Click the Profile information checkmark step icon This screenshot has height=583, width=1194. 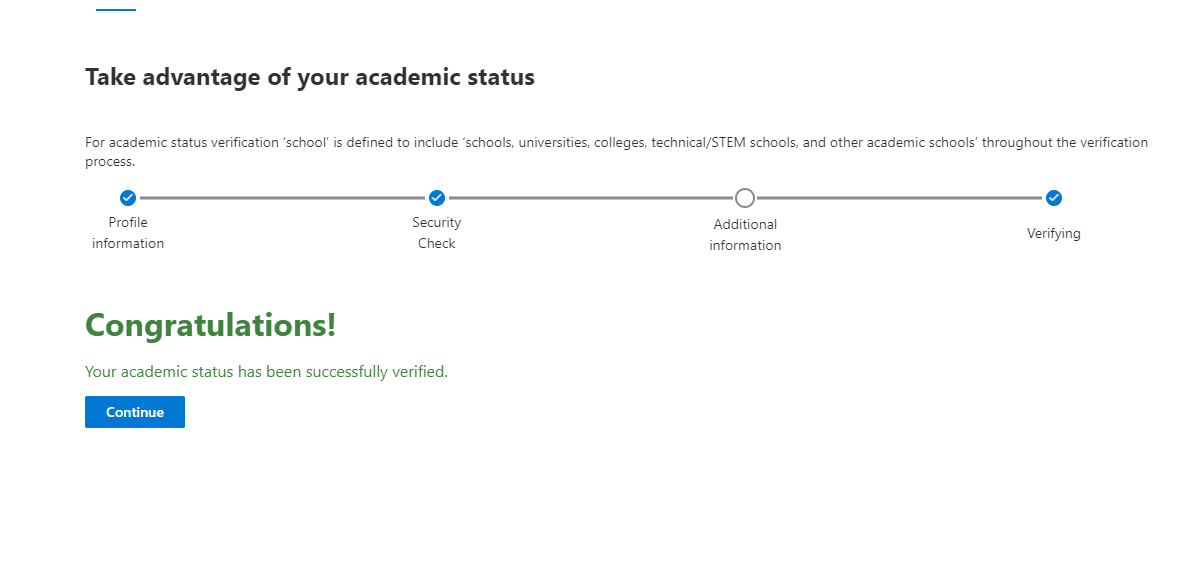point(128,198)
